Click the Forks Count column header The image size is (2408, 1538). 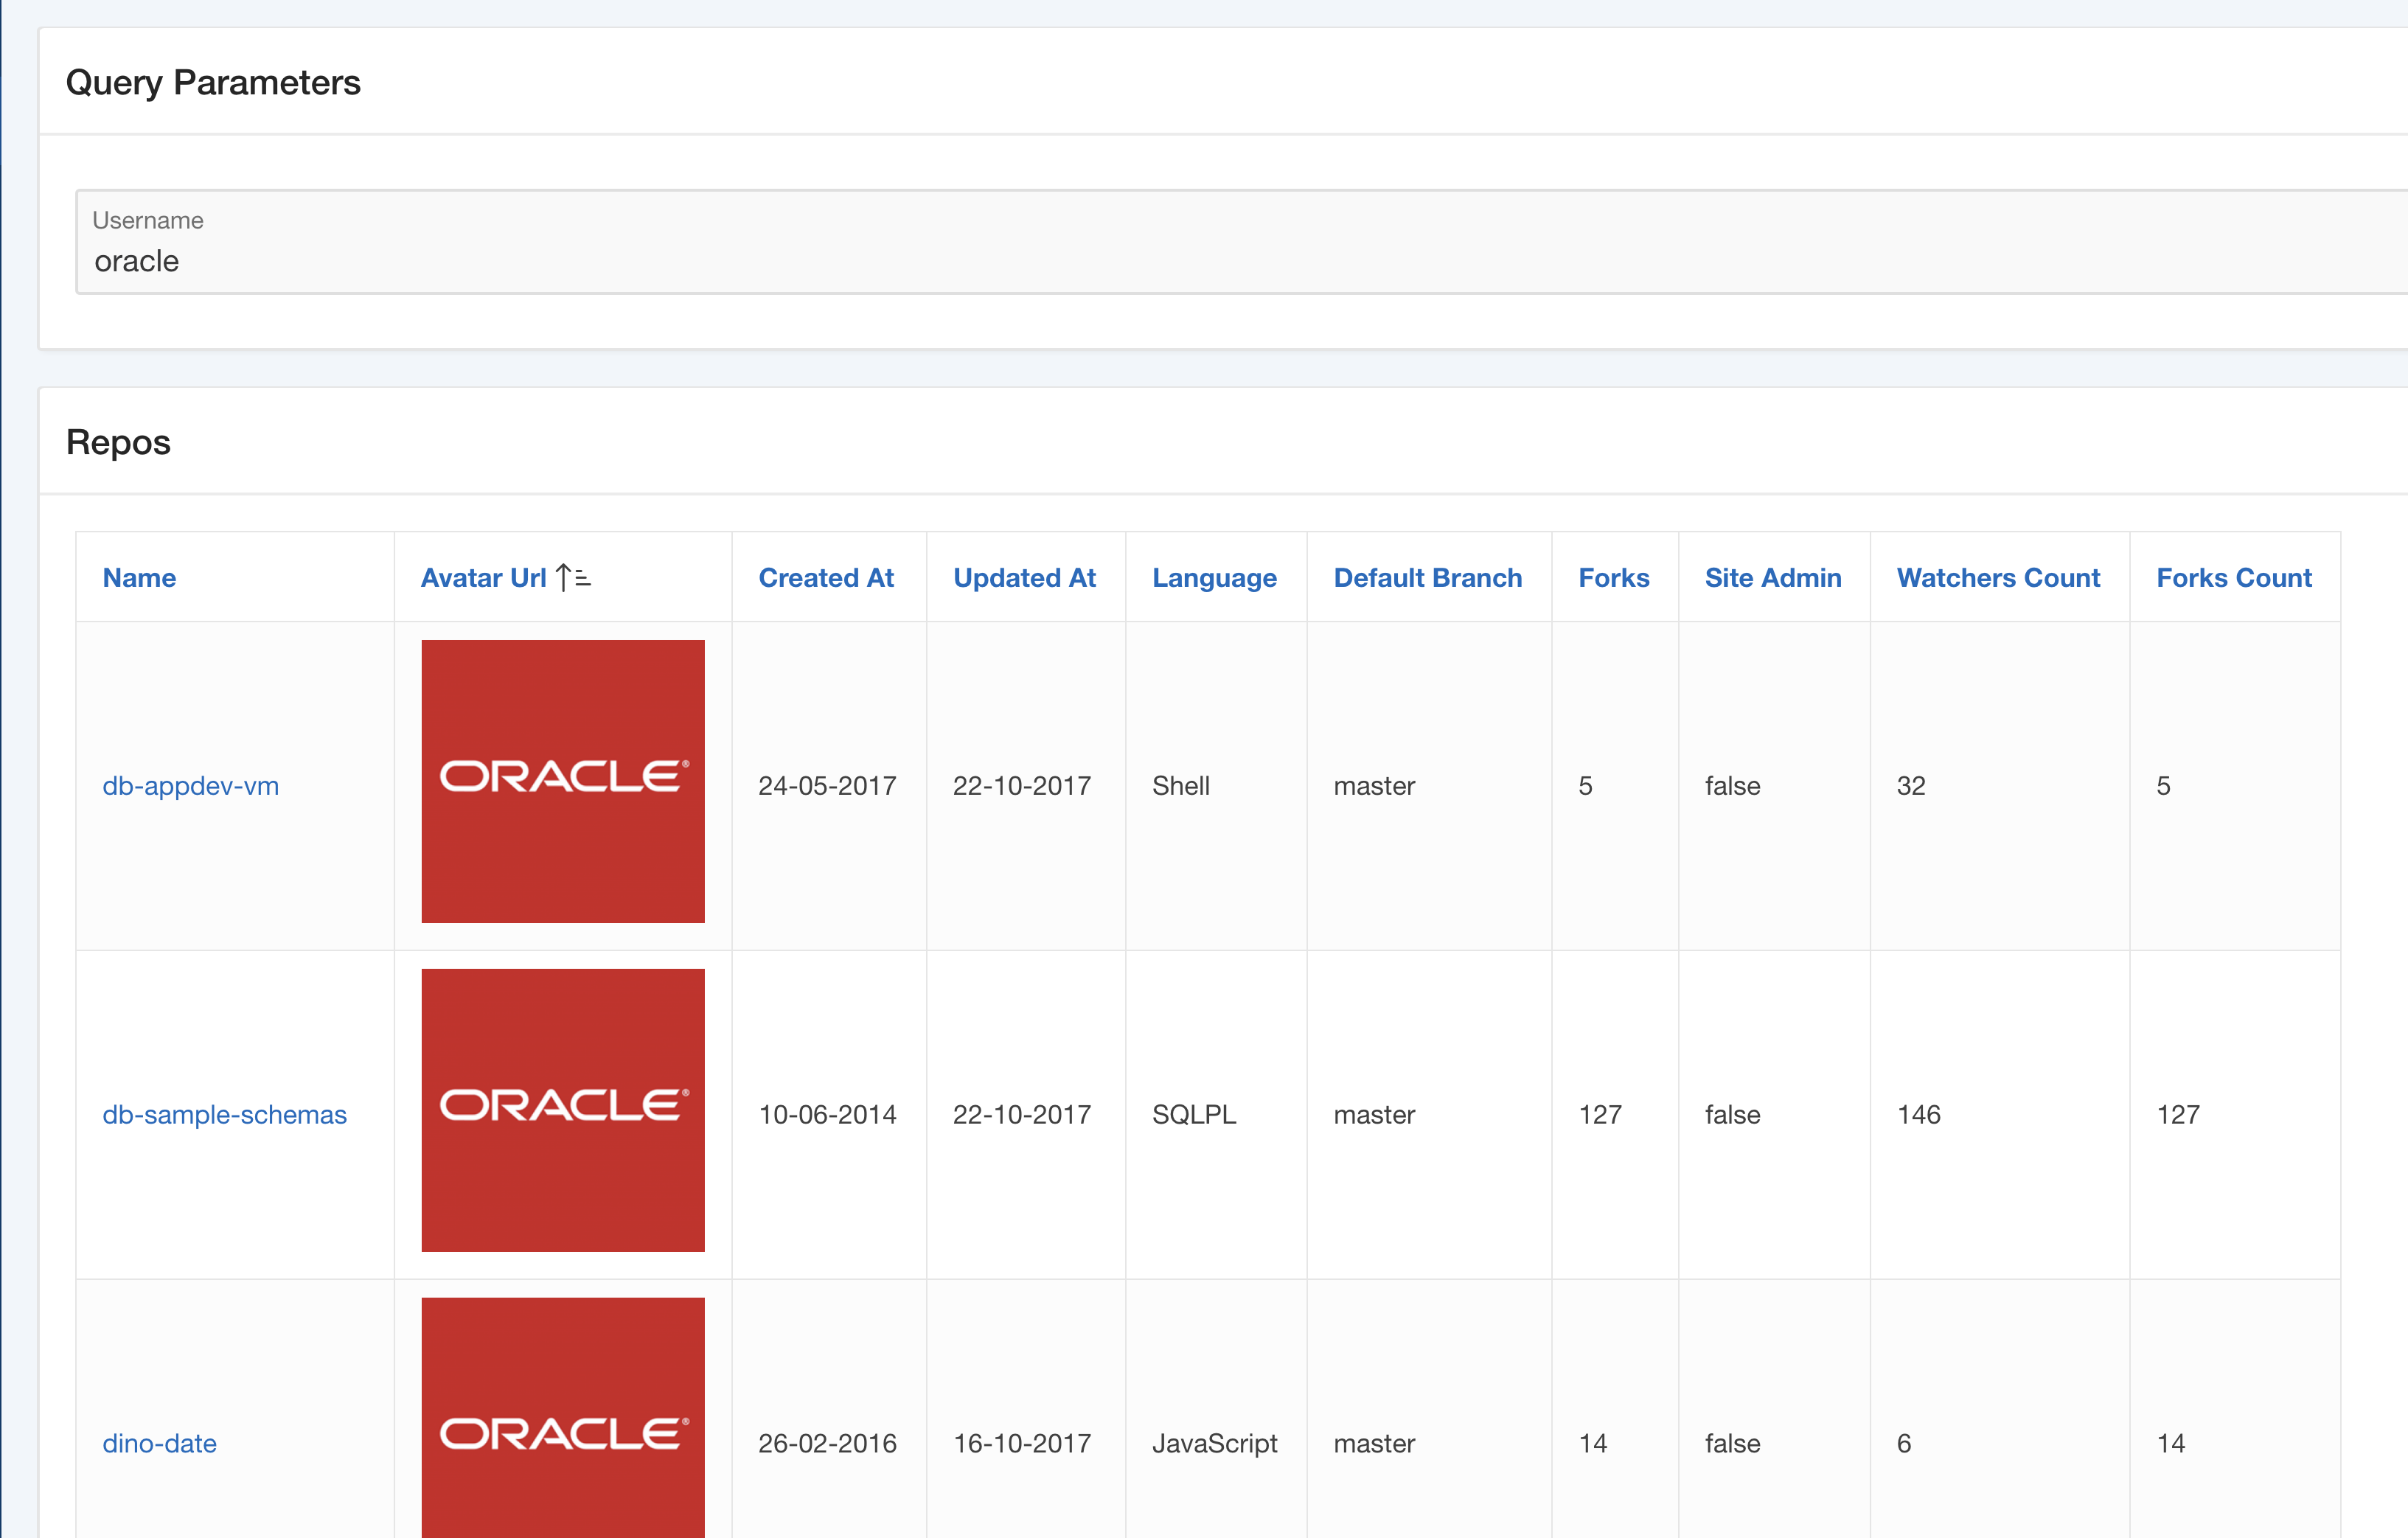coord(2233,578)
